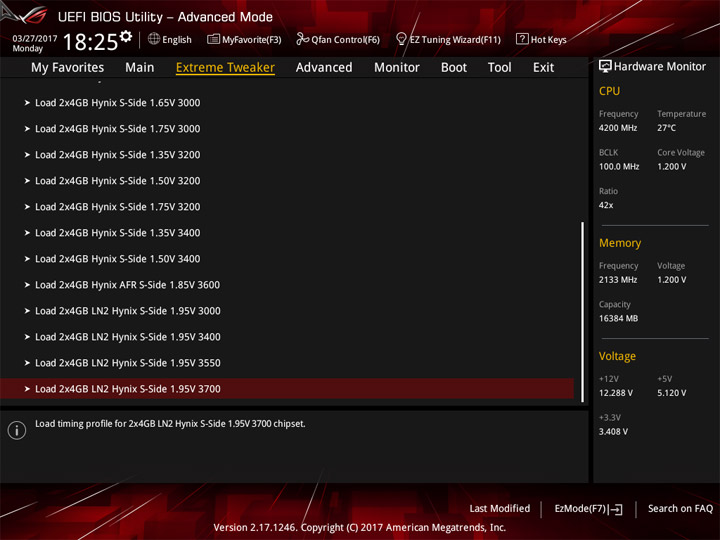Expand arrow for Hynix S-Side 1.75V 3000

coord(27,129)
